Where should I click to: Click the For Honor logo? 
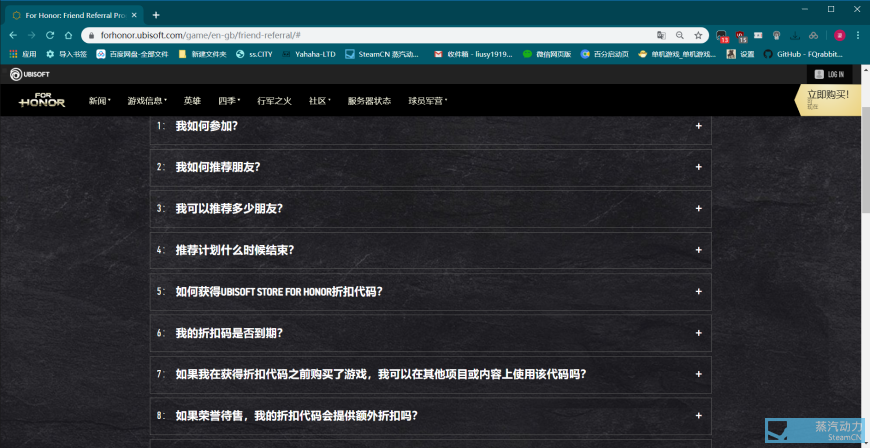(42, 100)
